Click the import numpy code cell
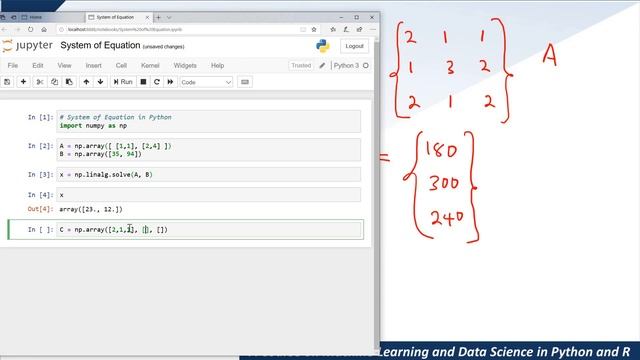The width and height of the screenshot is (640, 360). click(209, 121)
